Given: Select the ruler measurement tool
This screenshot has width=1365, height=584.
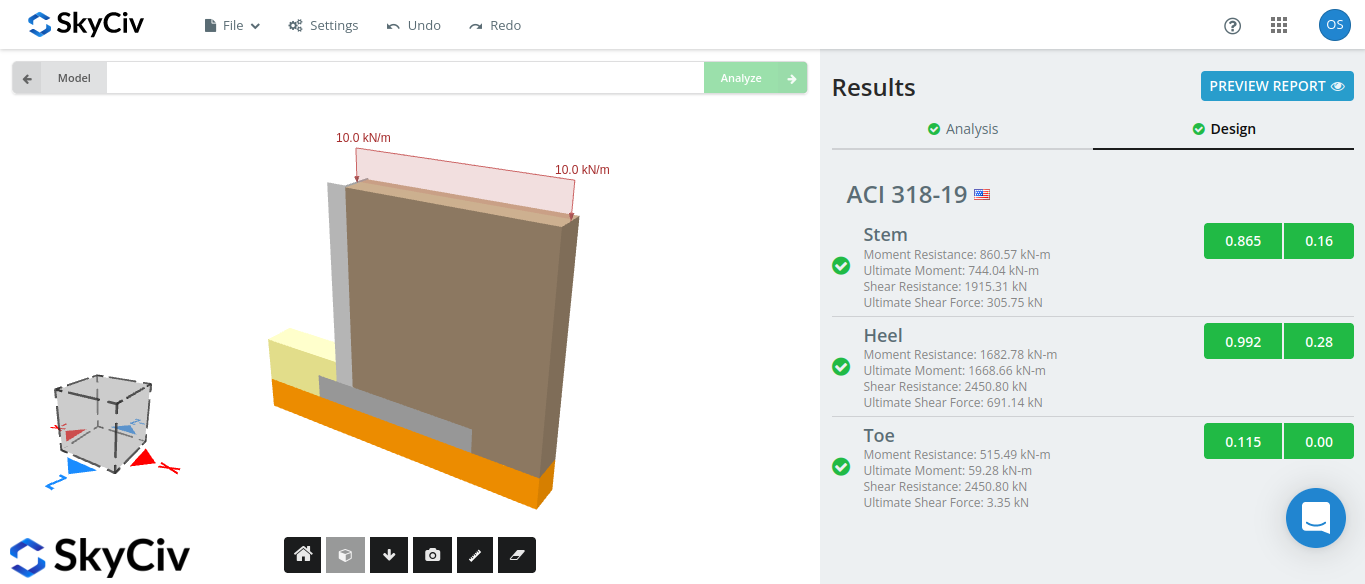Looking at the screenshot, I should click(475, 555).
